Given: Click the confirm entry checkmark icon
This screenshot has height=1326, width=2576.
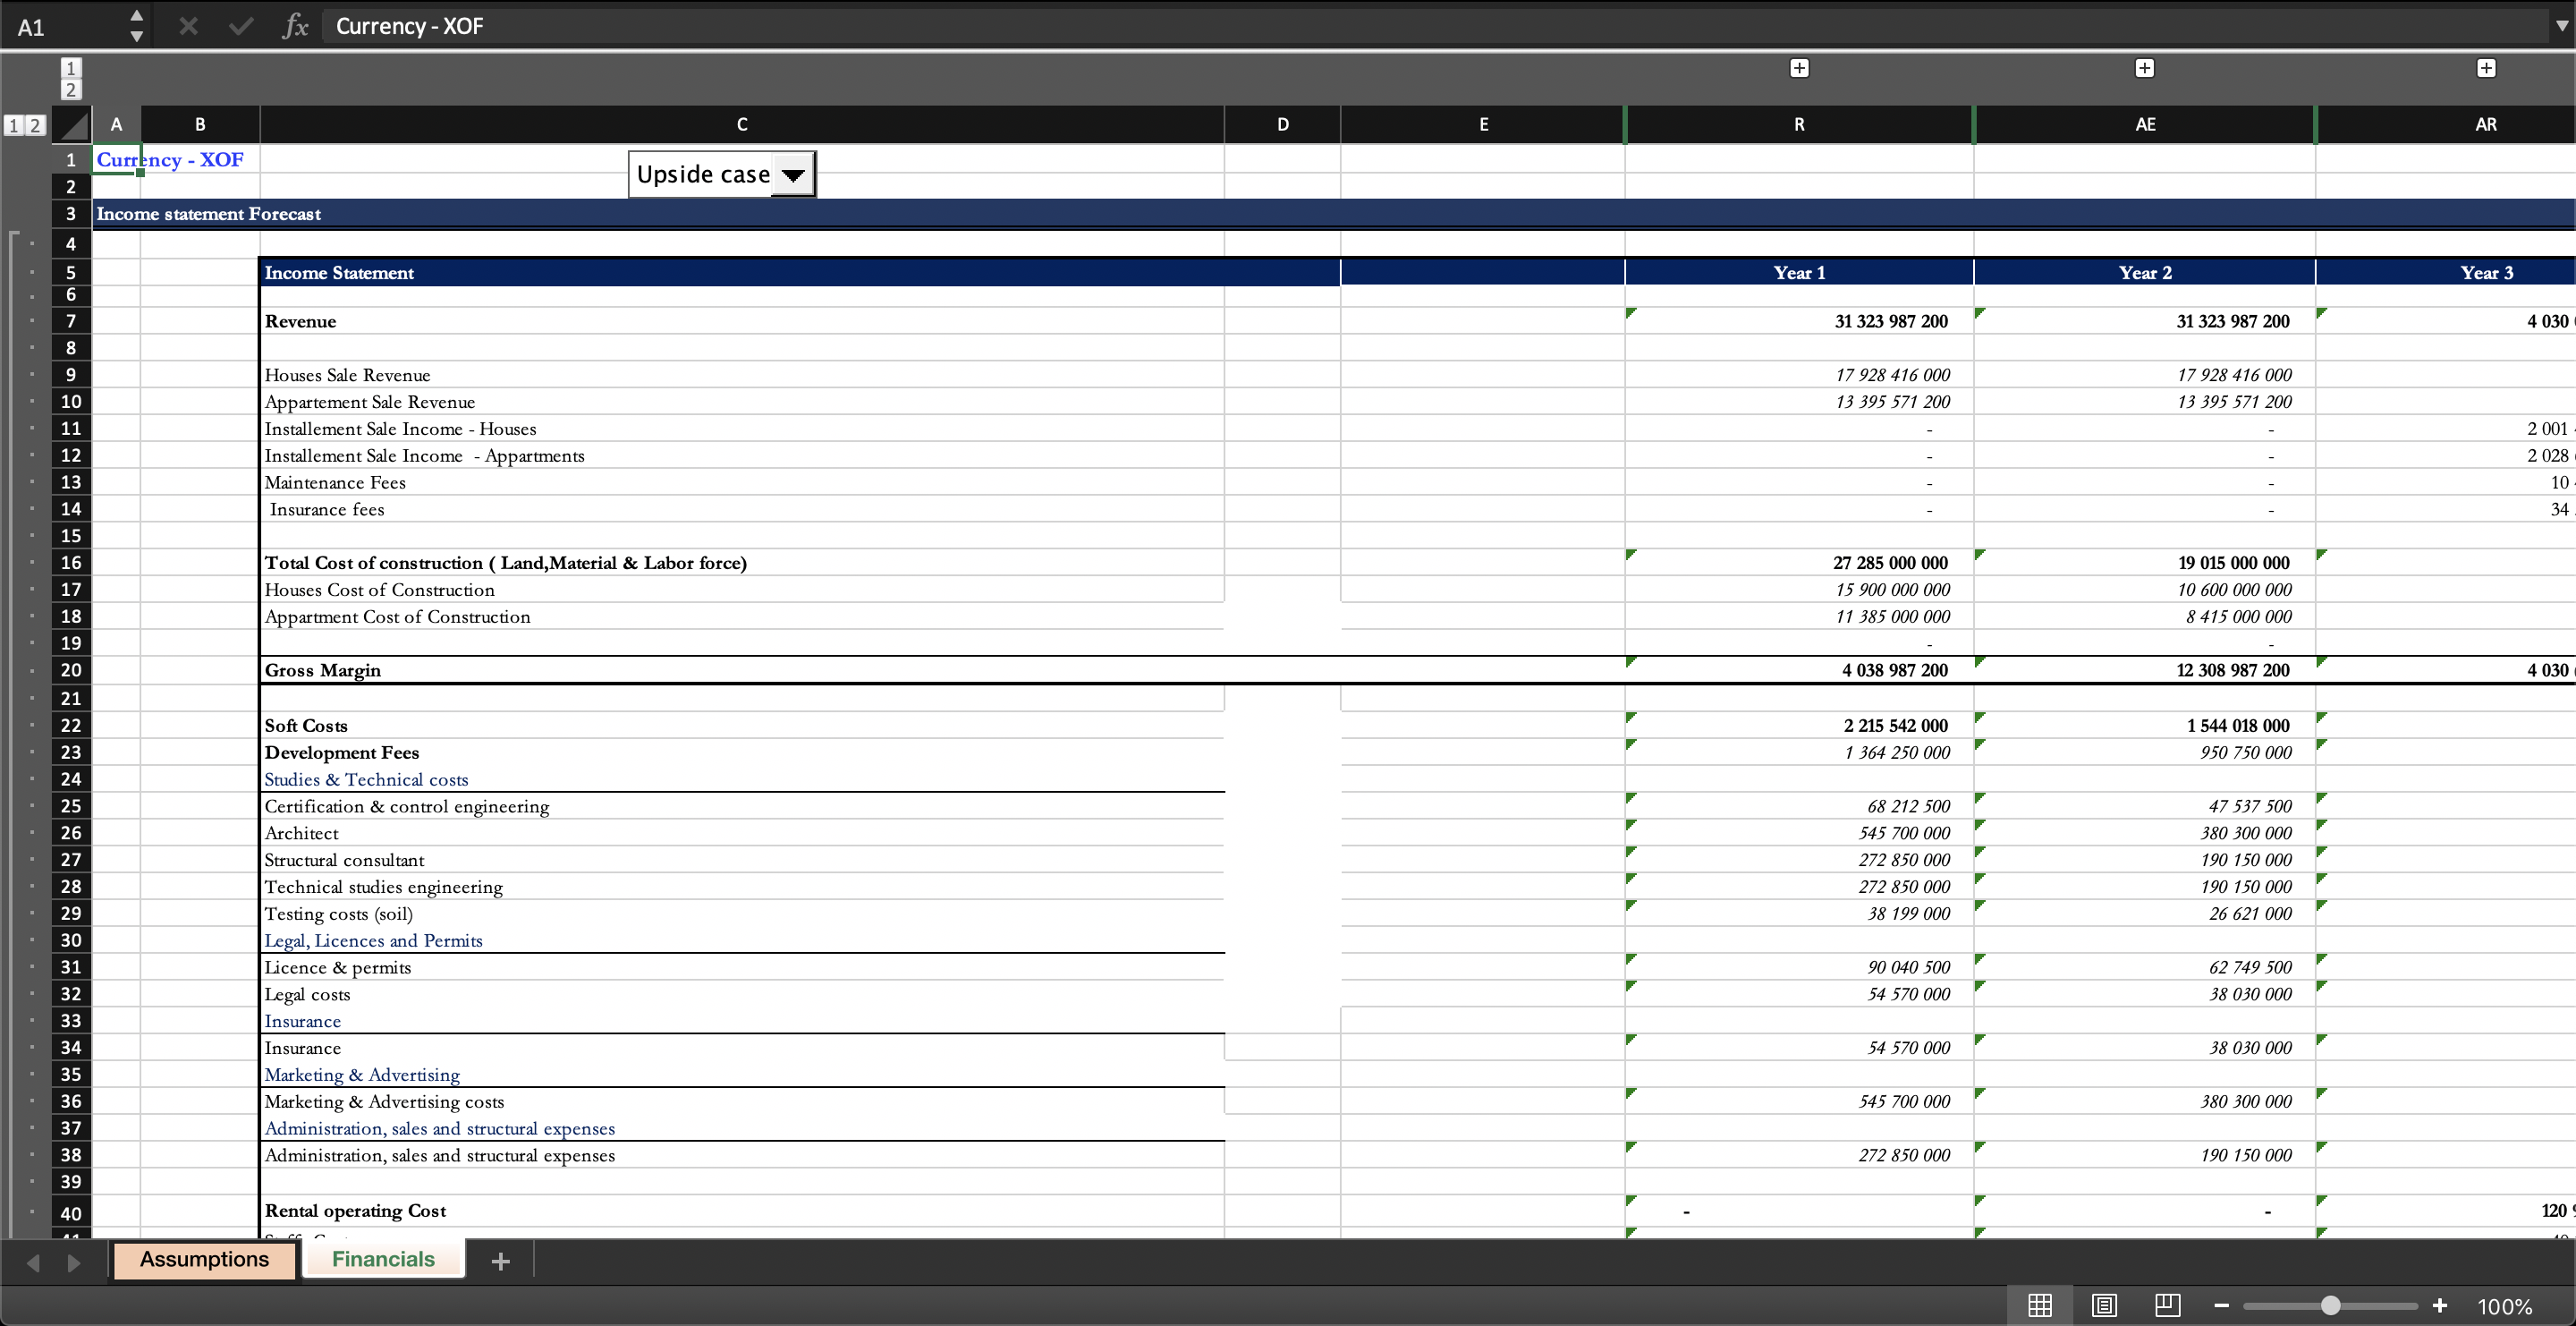Looking at the screenshot, I should click(x=241, y=26).
